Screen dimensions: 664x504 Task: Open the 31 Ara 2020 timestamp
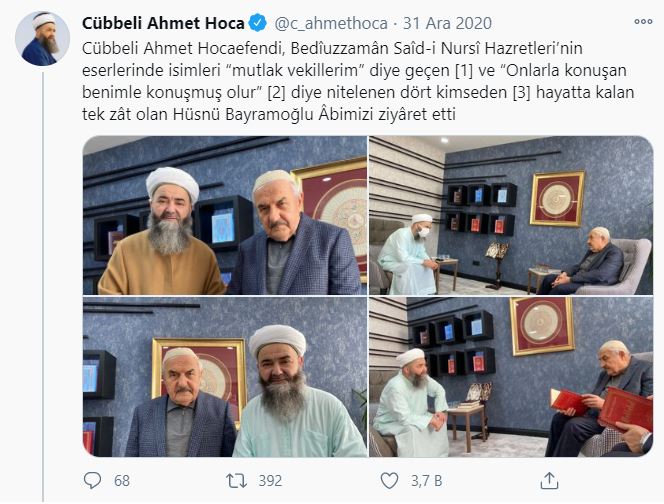[x=447, y=23]
